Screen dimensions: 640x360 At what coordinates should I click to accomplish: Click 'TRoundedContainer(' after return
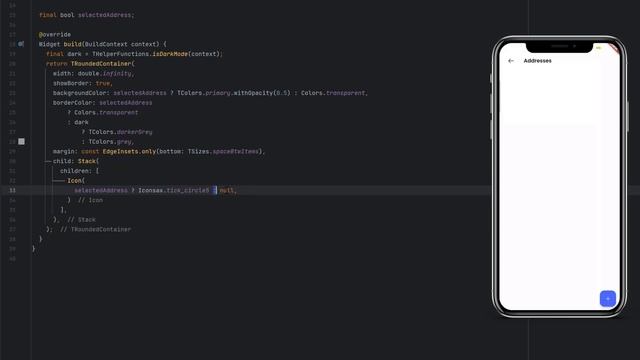[102, 64]
